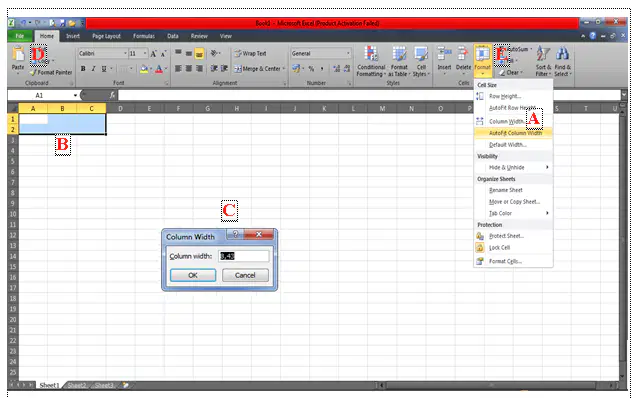Click OK in Column Width dialog
The width and height of the screenshot is (640, 398).
pyautogui.click(x=193, y=275)
